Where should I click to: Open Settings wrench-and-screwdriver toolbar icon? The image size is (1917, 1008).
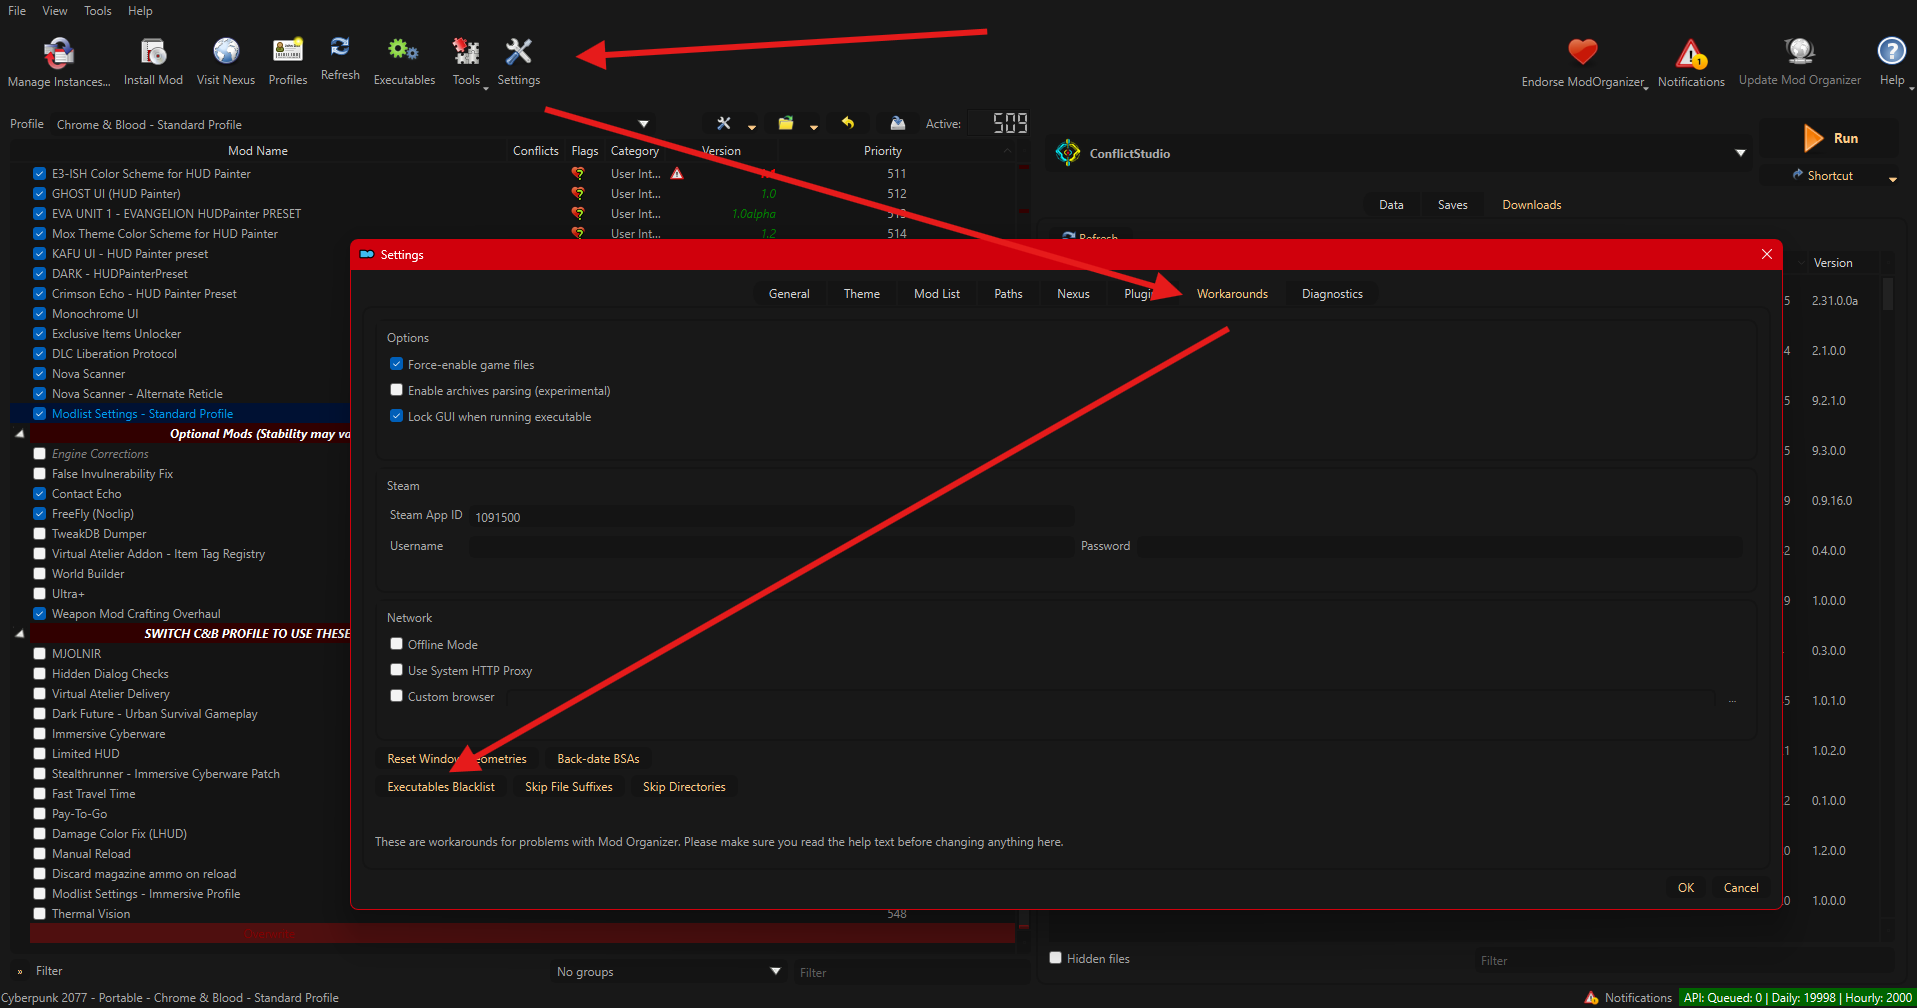pyautogui.click(x=518, y=51)
